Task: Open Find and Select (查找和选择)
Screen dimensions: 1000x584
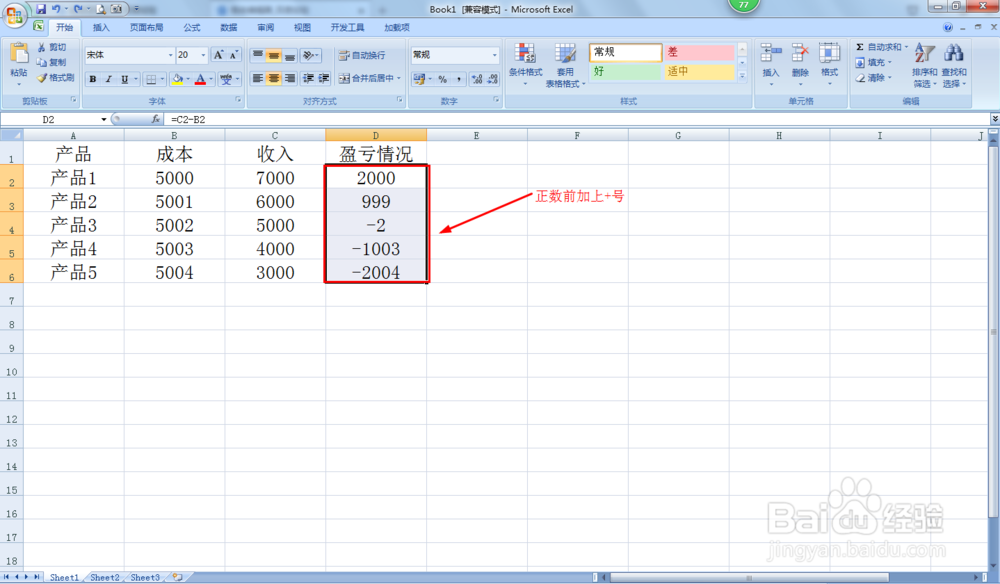Action: click(x=954, y=65)
